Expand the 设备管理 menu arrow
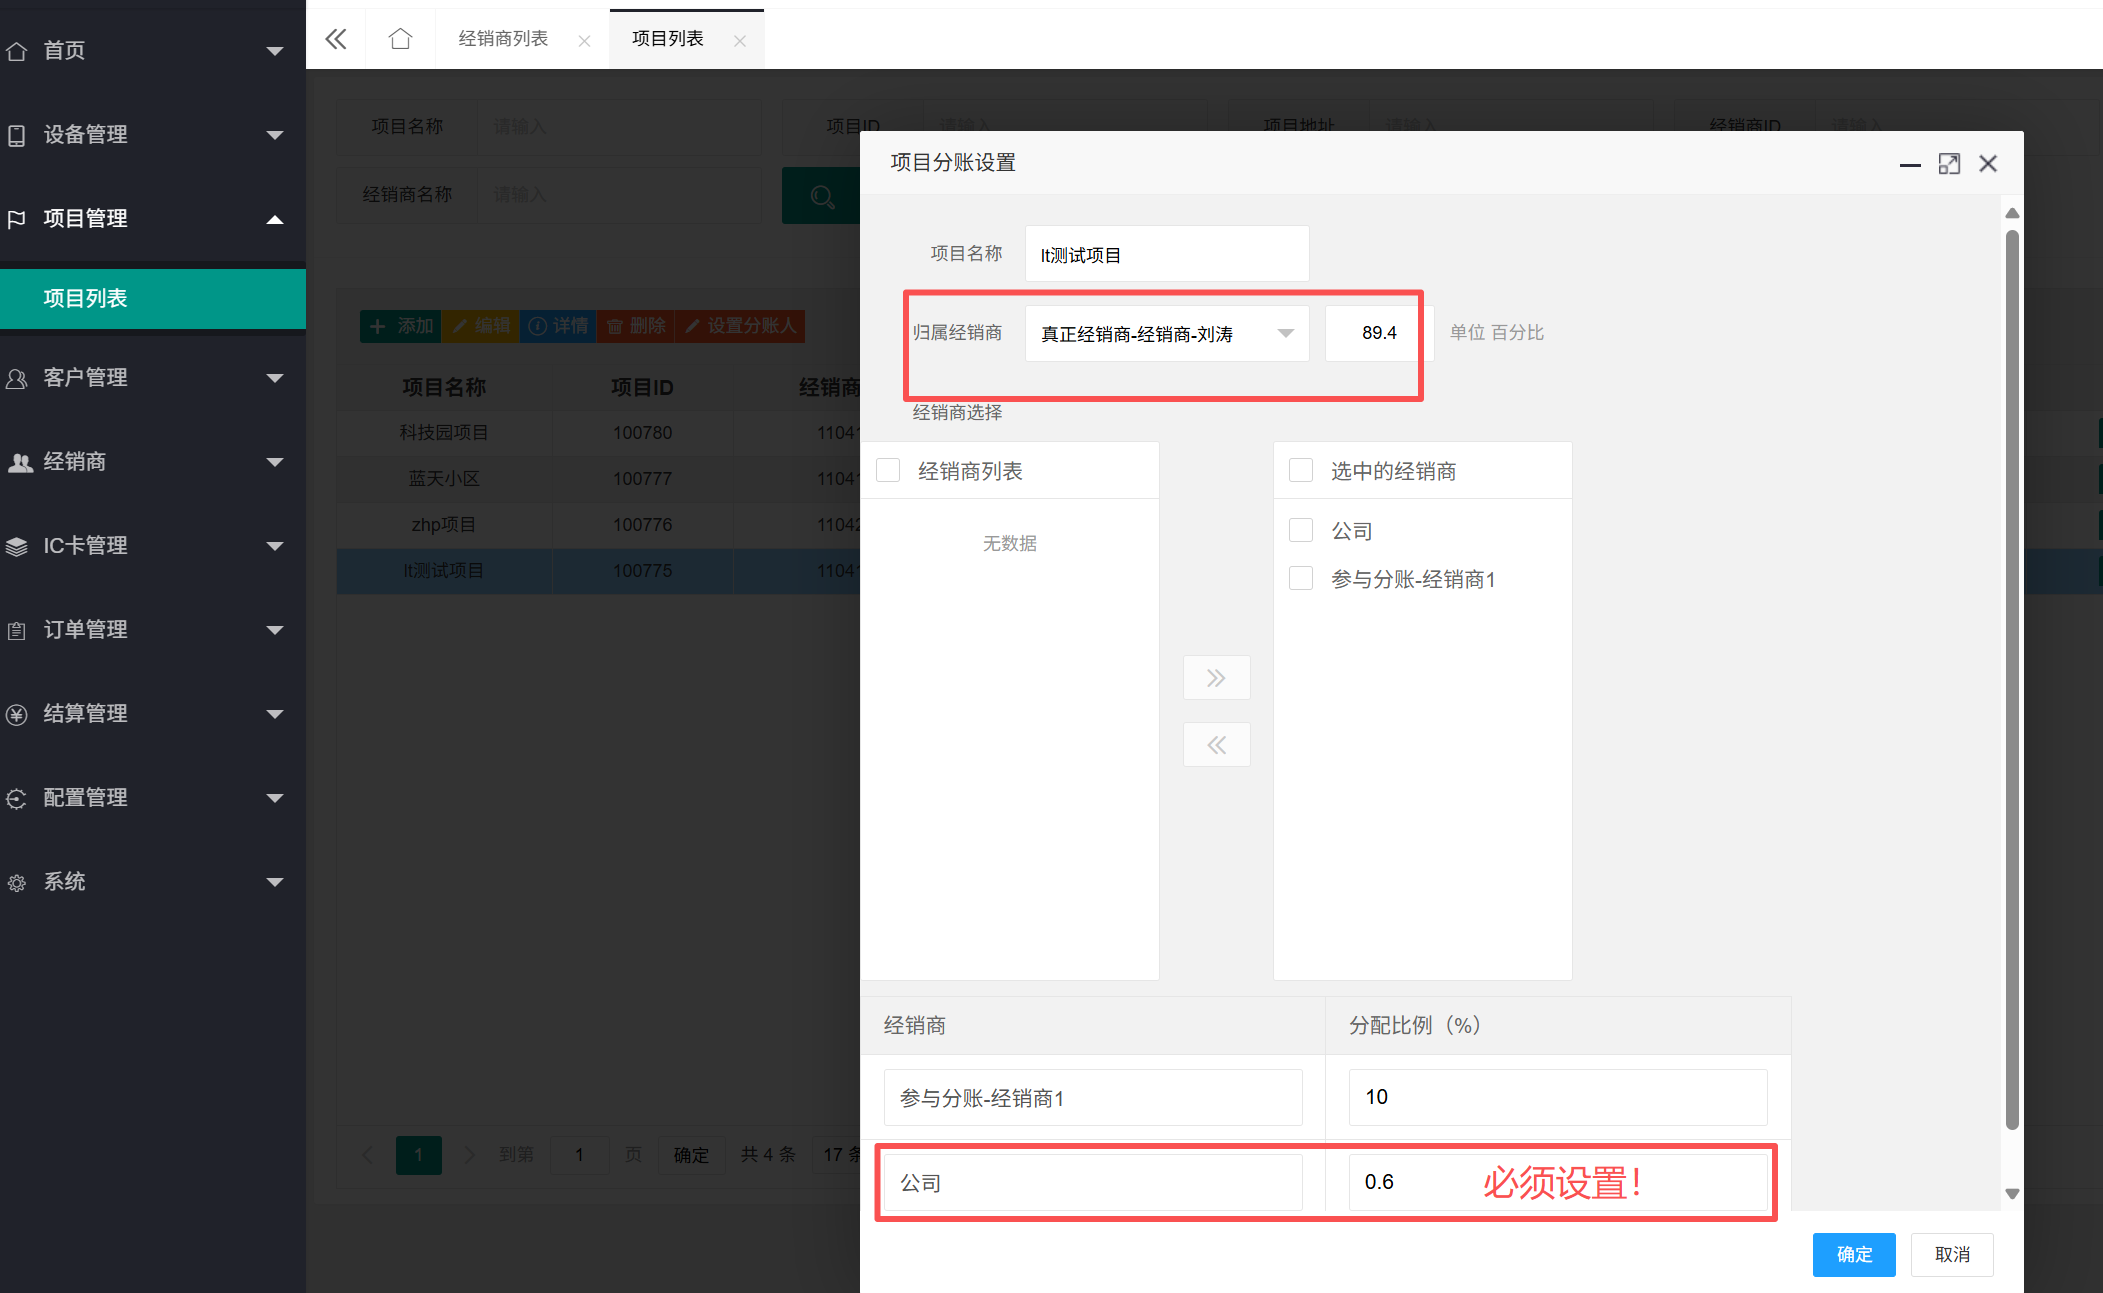 275,135
